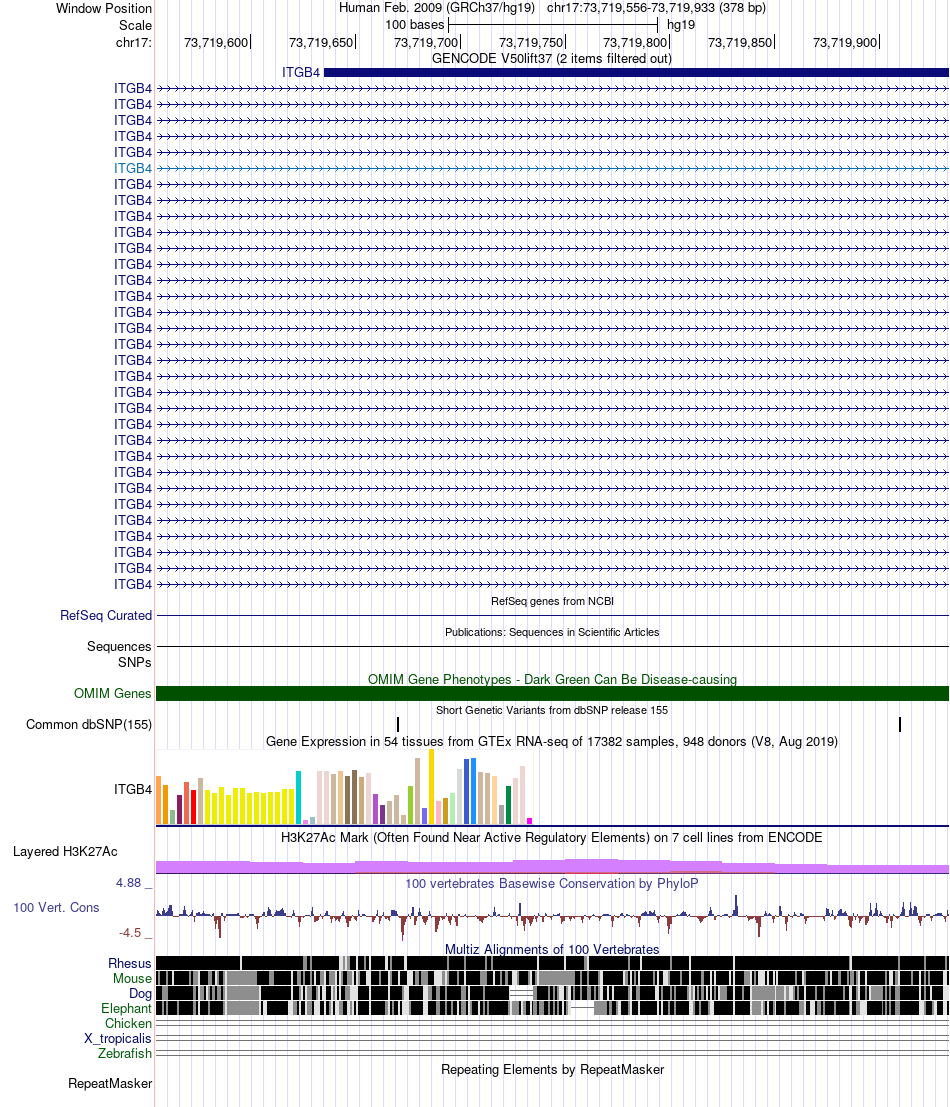Click the Mouse alignment label
950x1107 pixels.
point(132,979)
